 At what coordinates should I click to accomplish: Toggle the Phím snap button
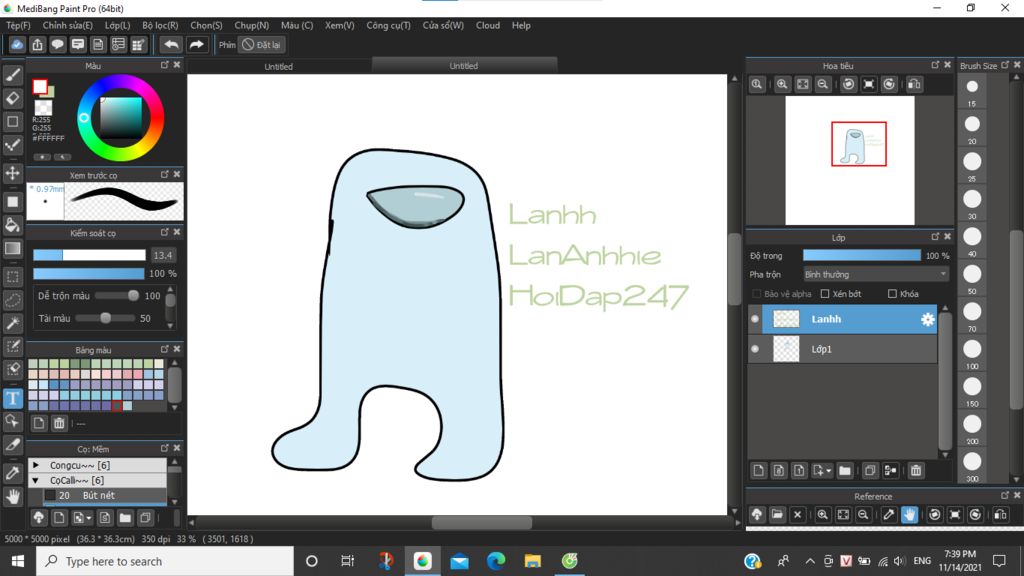click(x=227, y=45)
